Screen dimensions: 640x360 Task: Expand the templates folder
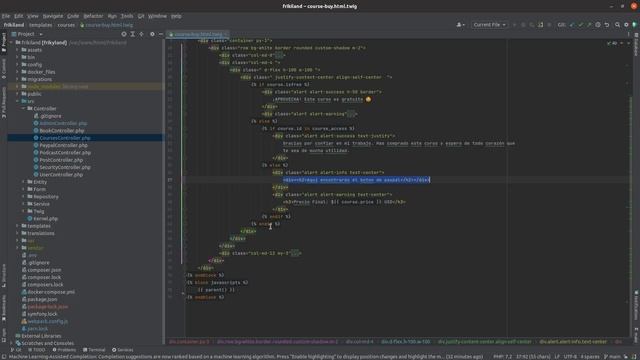[17, 226]
